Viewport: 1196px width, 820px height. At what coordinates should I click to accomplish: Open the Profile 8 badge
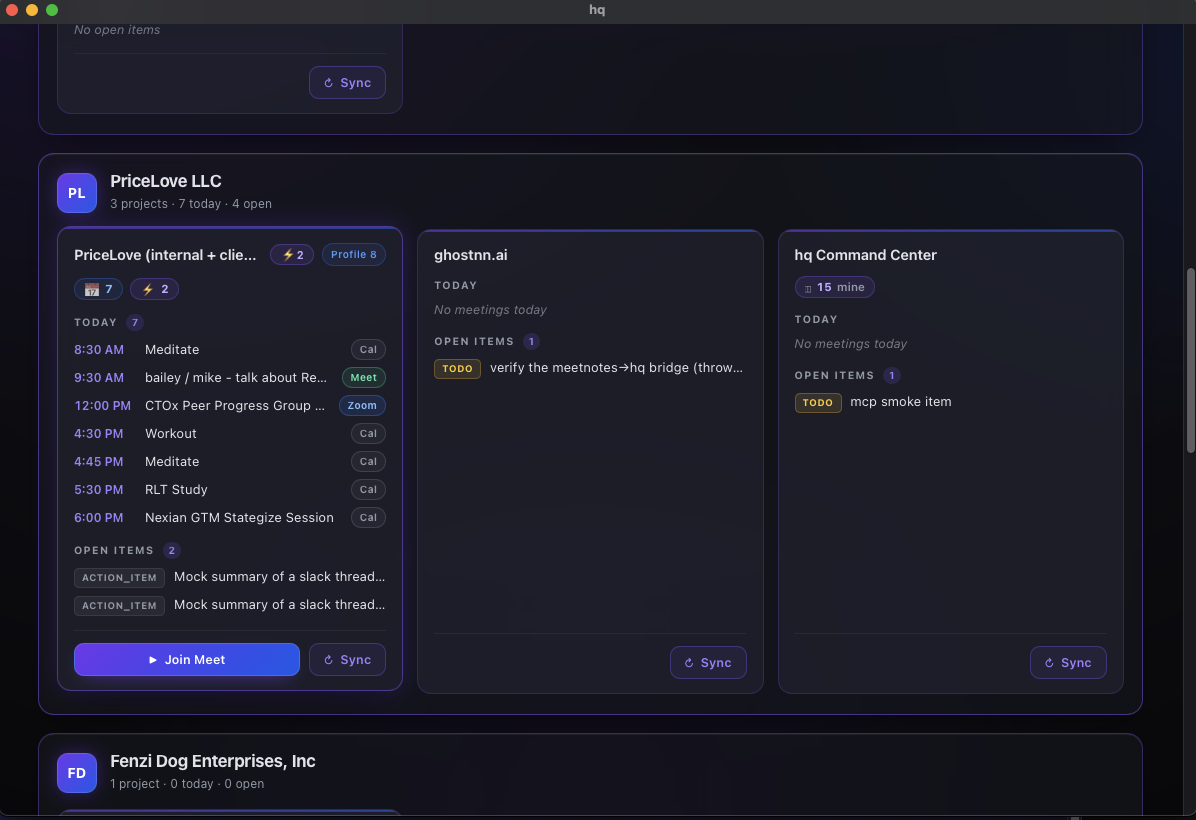tap(354, 255)
